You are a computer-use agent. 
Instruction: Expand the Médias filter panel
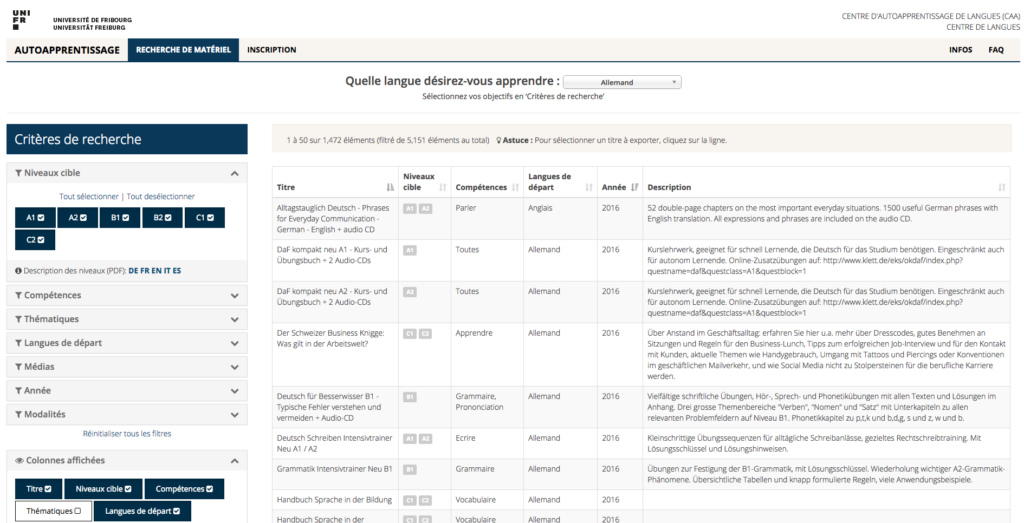[127, 367]
